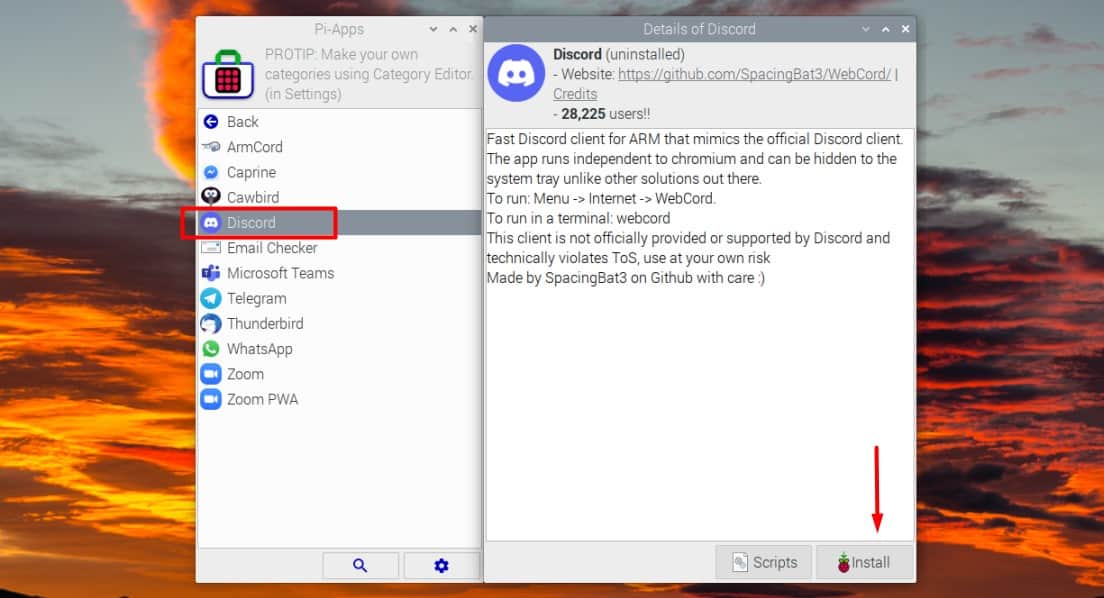
Task: Click the WhatsApp icon in the app list
Action: (x=210, y=348)
